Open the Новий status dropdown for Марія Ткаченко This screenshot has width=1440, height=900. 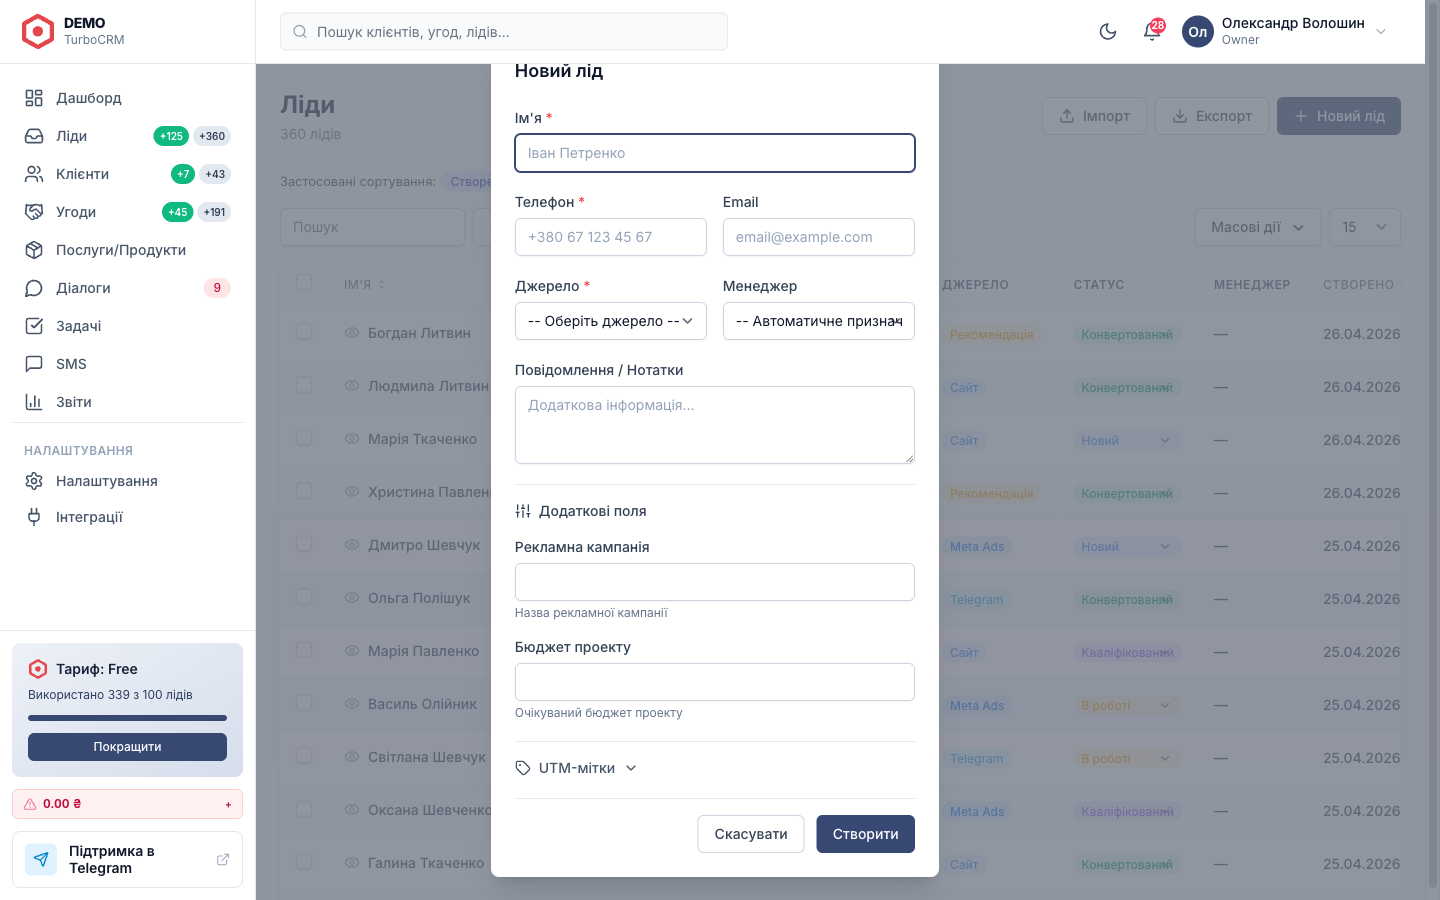1127,440
